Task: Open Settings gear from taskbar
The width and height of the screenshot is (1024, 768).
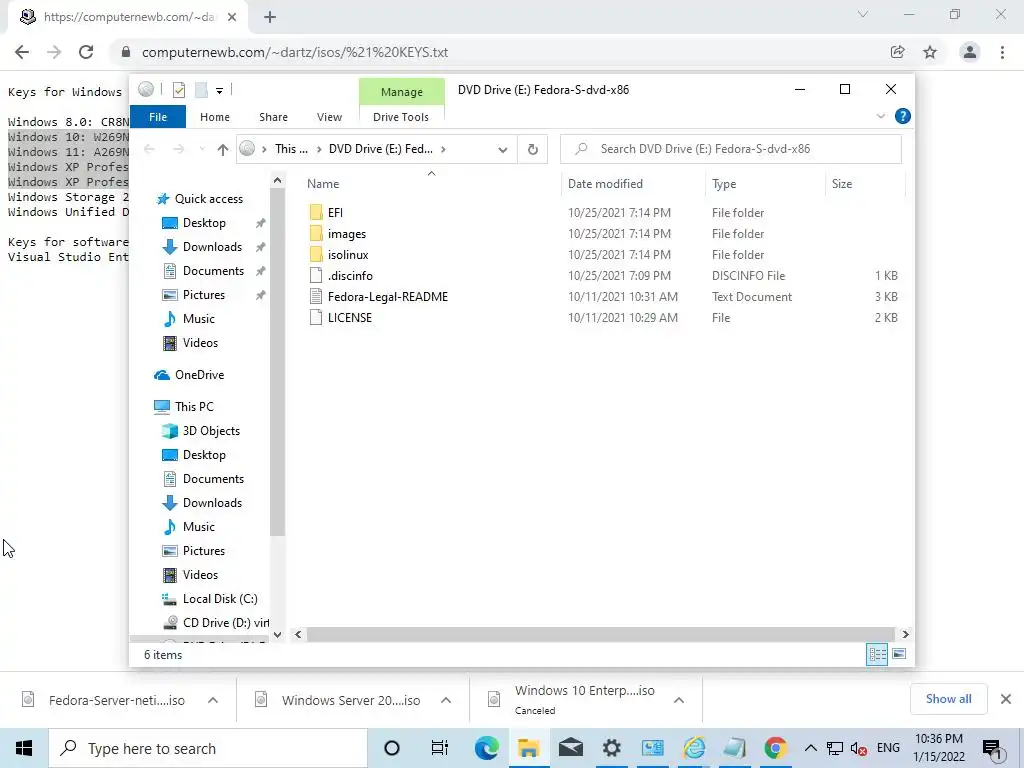Action: [x=611, y=748]
